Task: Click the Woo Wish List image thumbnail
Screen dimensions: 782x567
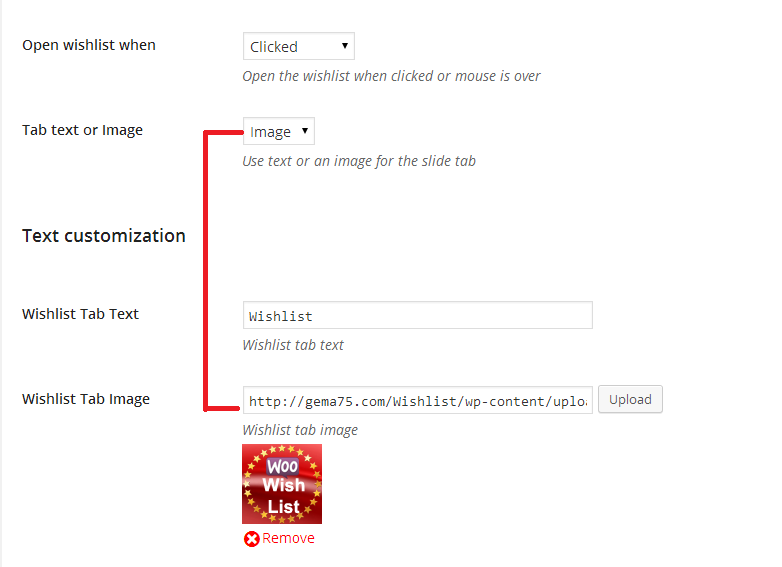Action: coord(282,484)
